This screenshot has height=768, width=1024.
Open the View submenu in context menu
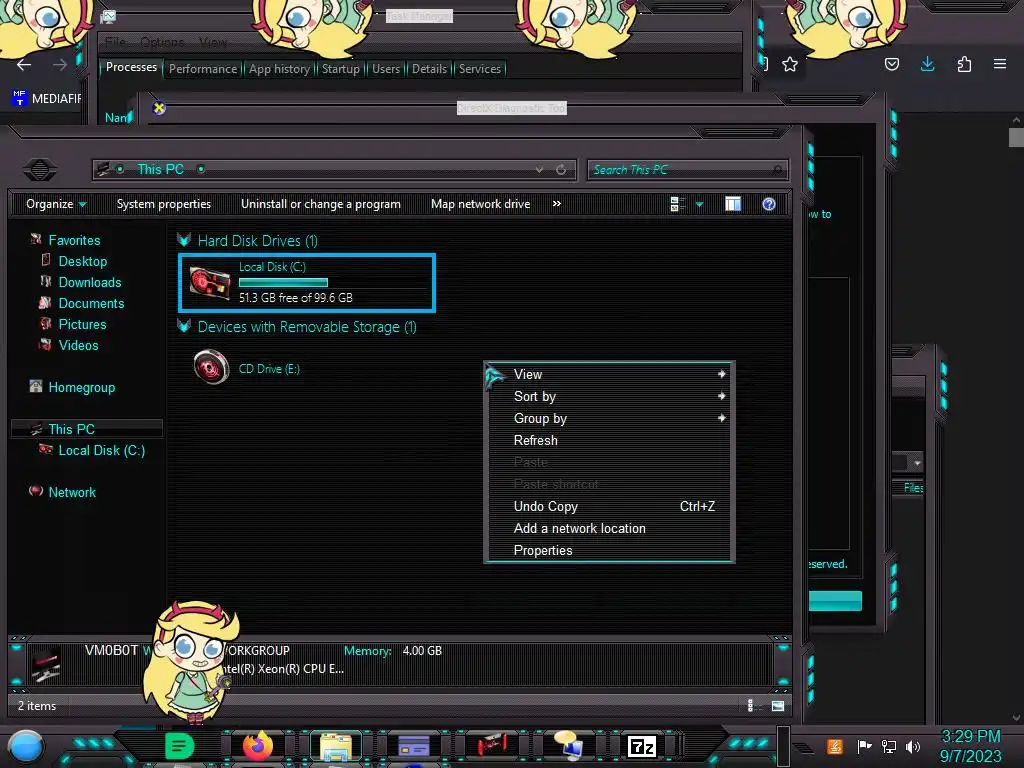(609, 374)
